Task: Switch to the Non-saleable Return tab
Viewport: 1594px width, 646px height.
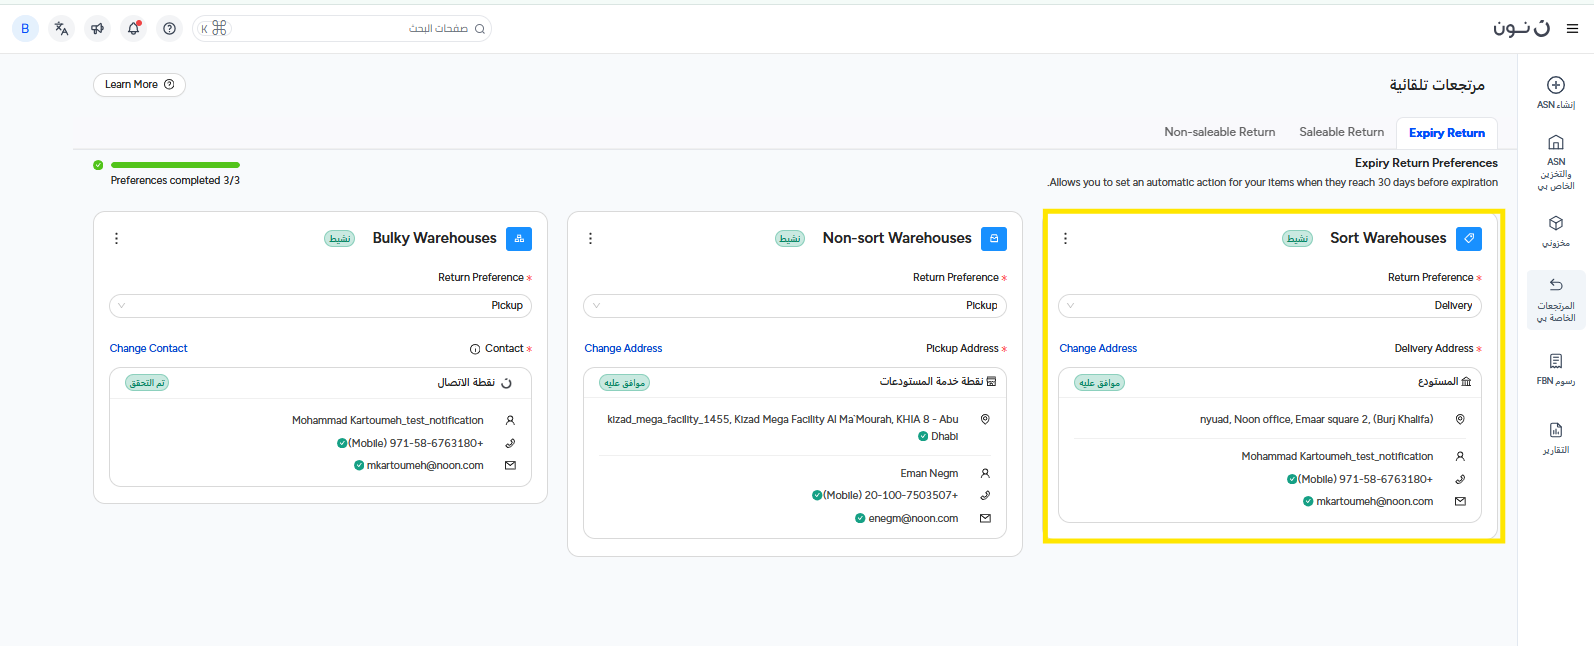Action: pos(1219,132)
